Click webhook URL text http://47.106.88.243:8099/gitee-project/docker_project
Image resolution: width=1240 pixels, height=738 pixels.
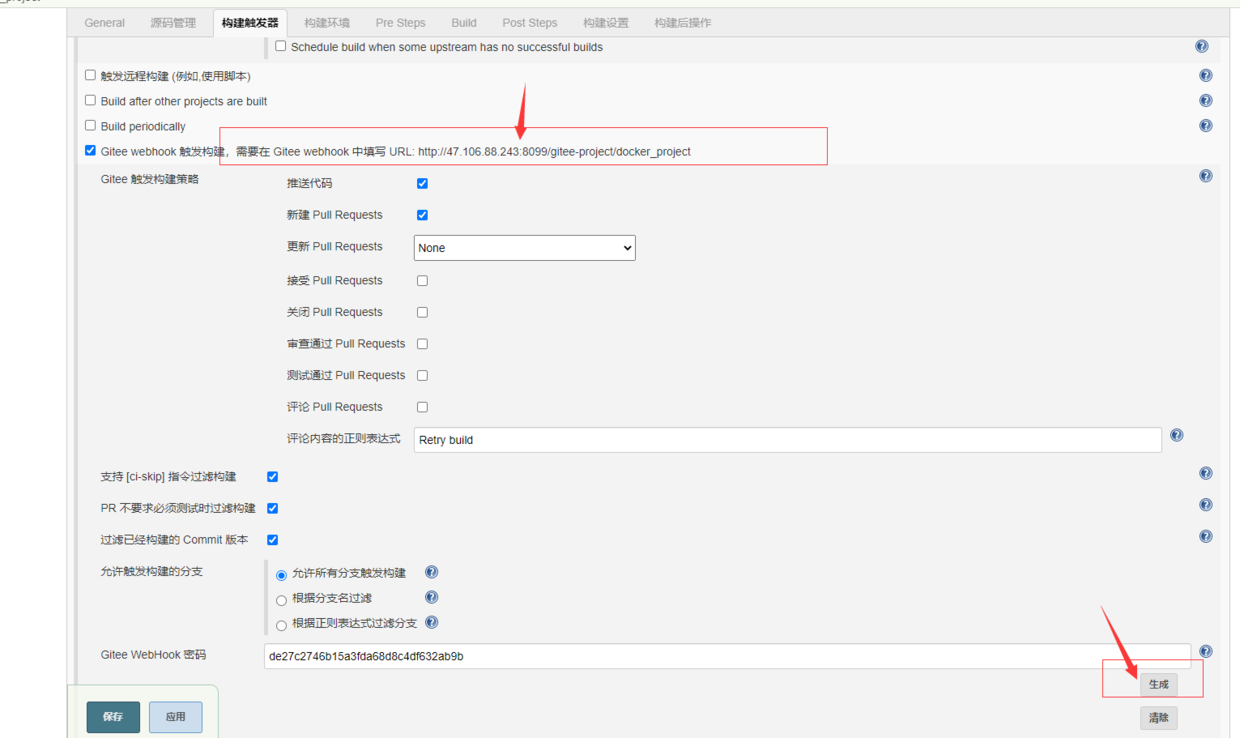(554, 152)
